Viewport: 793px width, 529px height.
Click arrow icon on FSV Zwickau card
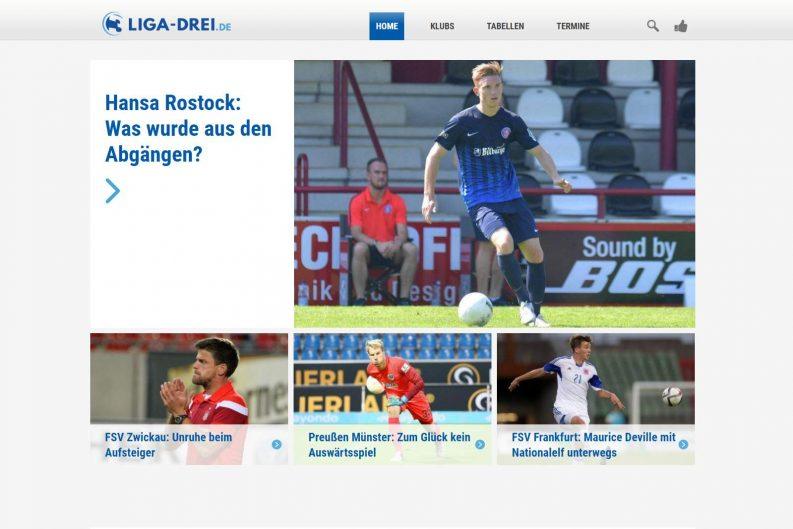coord(277,445)
